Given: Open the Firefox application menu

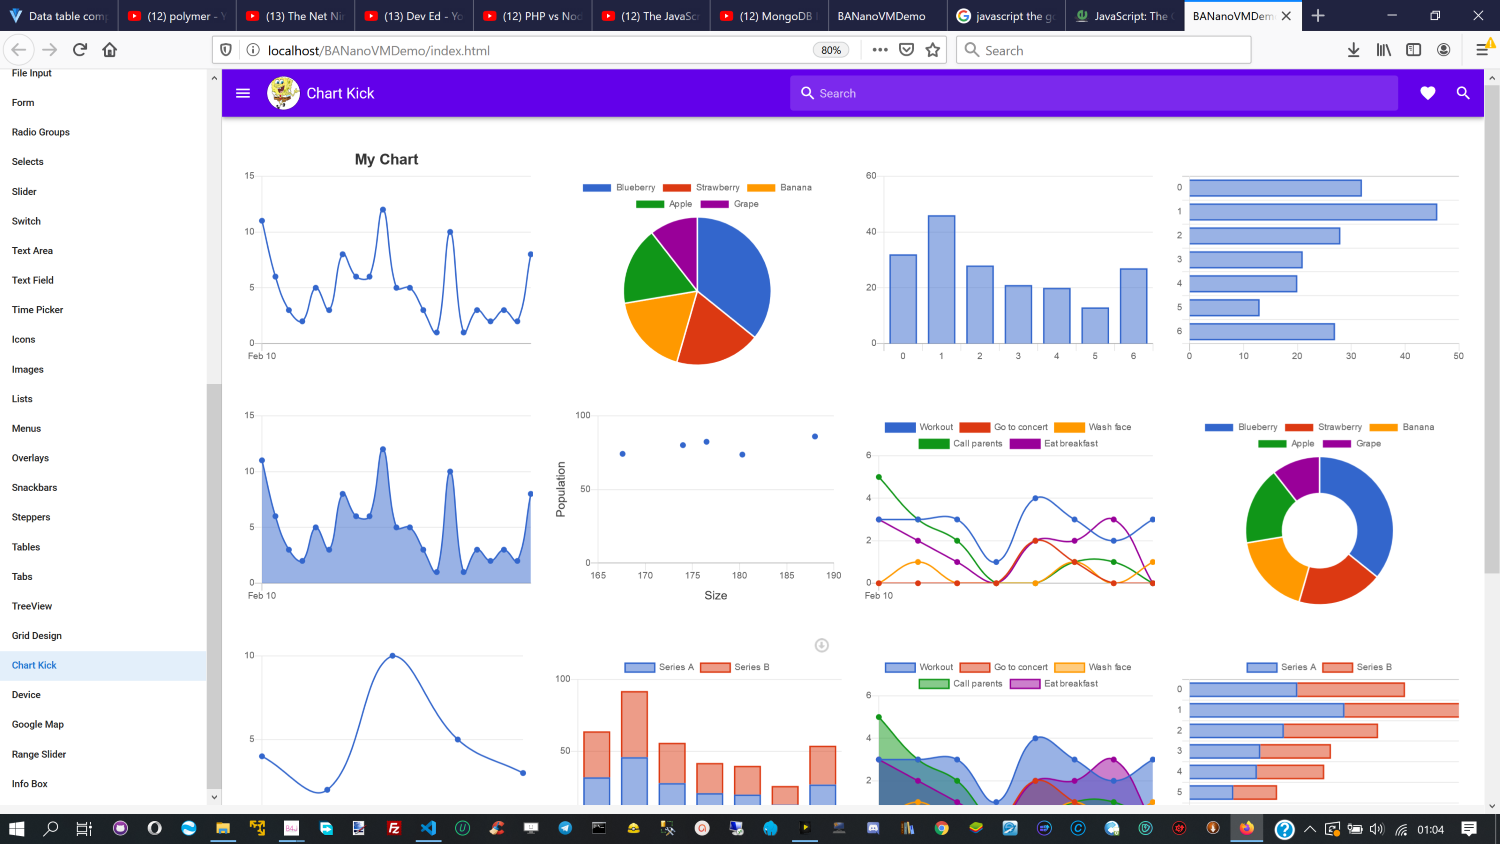Looking at the screenshot, I should (1483, 50).
